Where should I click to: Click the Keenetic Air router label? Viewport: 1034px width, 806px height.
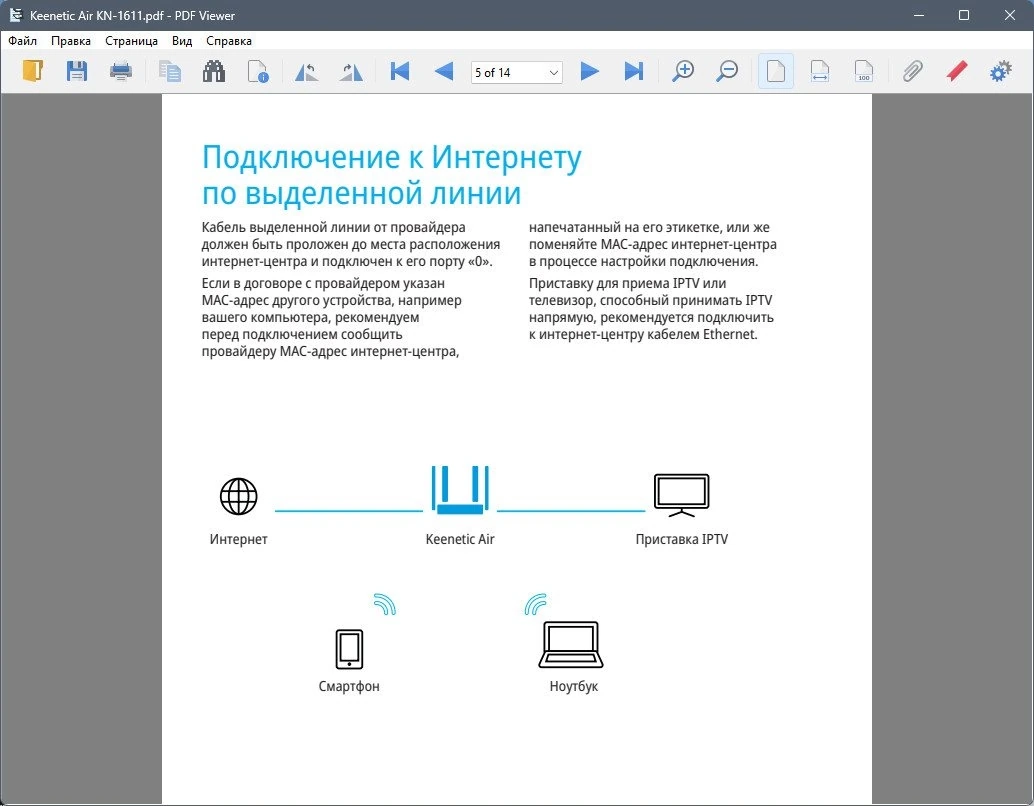tap(460, 540)
